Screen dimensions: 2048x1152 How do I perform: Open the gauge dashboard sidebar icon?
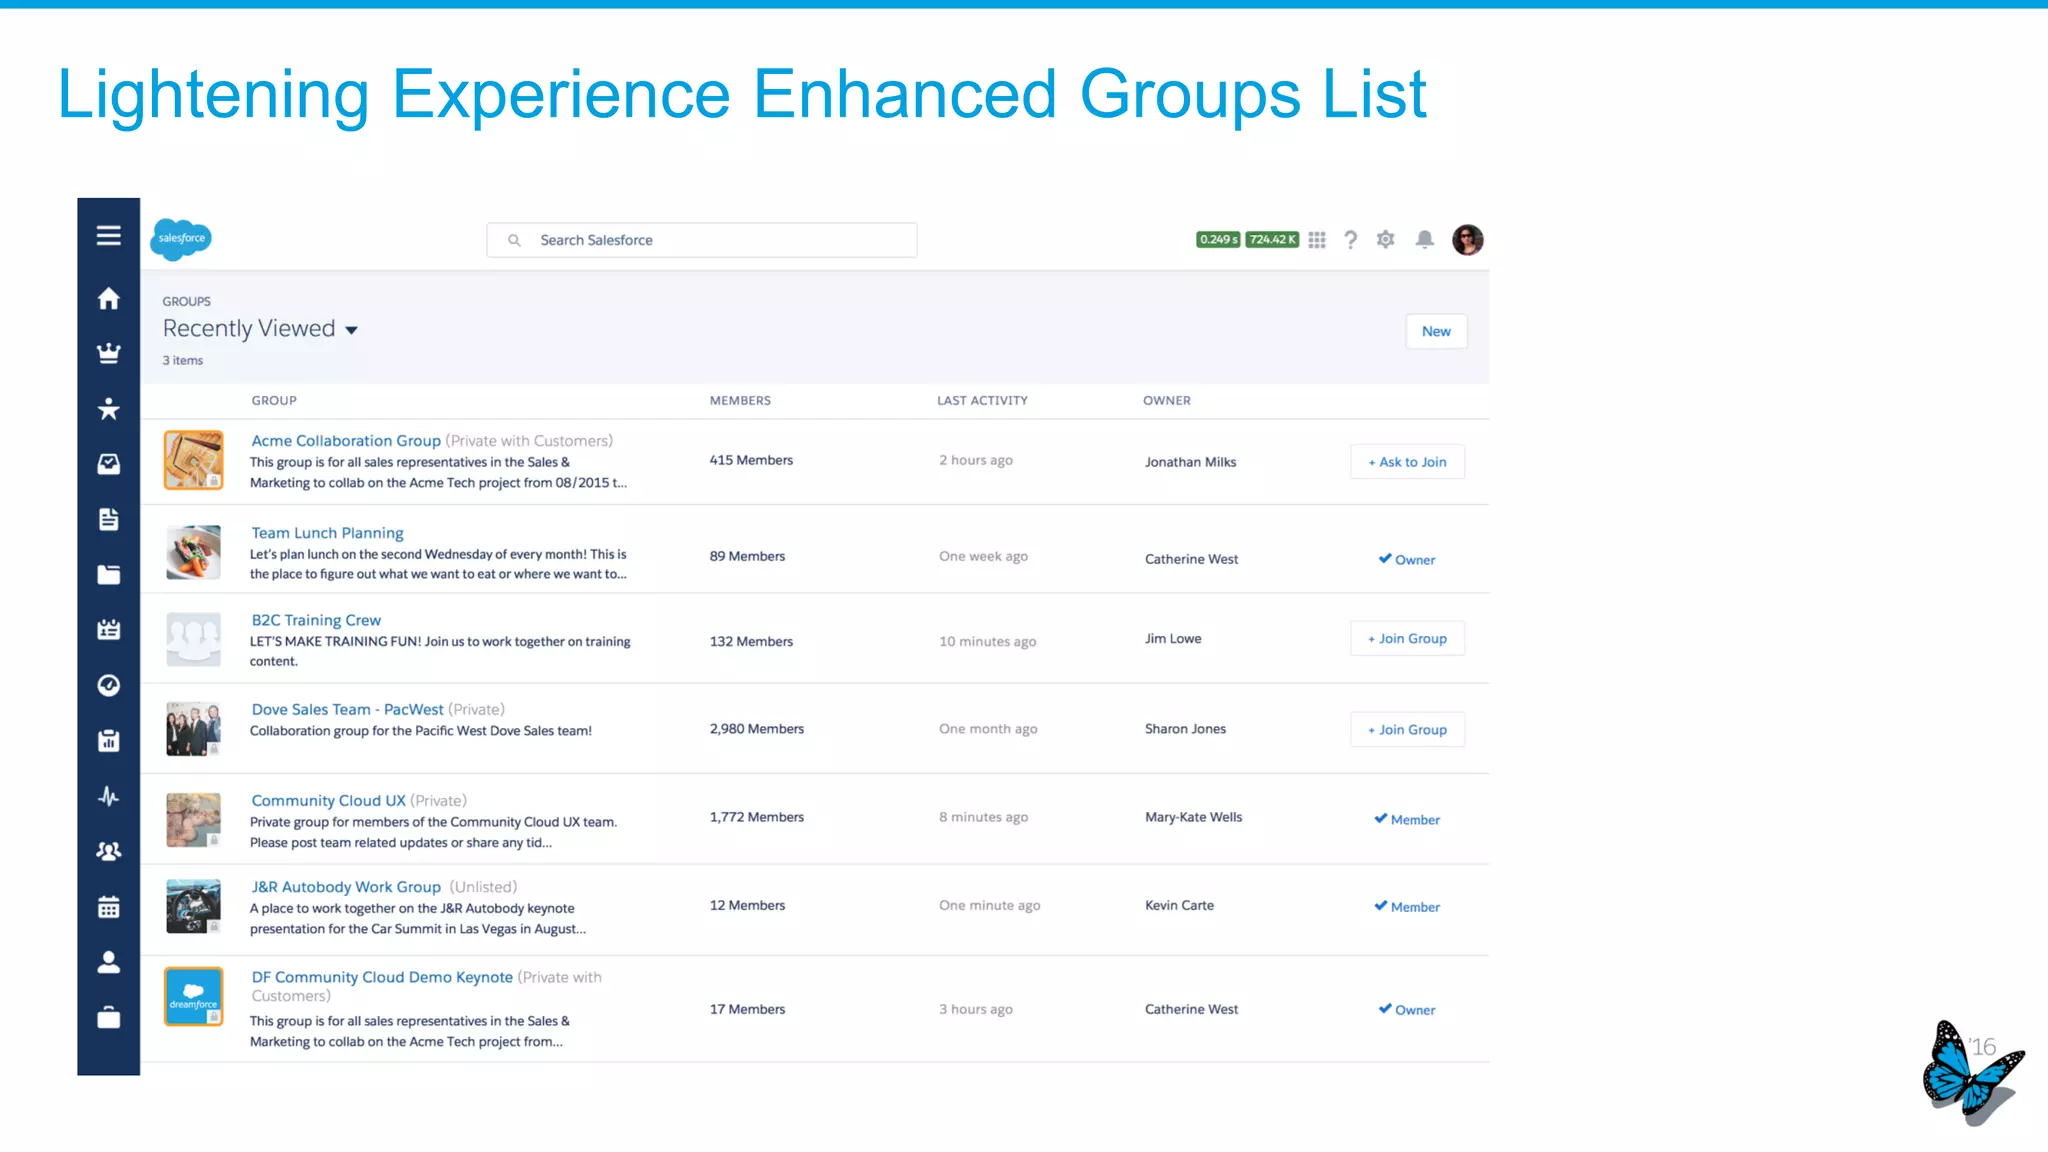(x=108, y=685)
